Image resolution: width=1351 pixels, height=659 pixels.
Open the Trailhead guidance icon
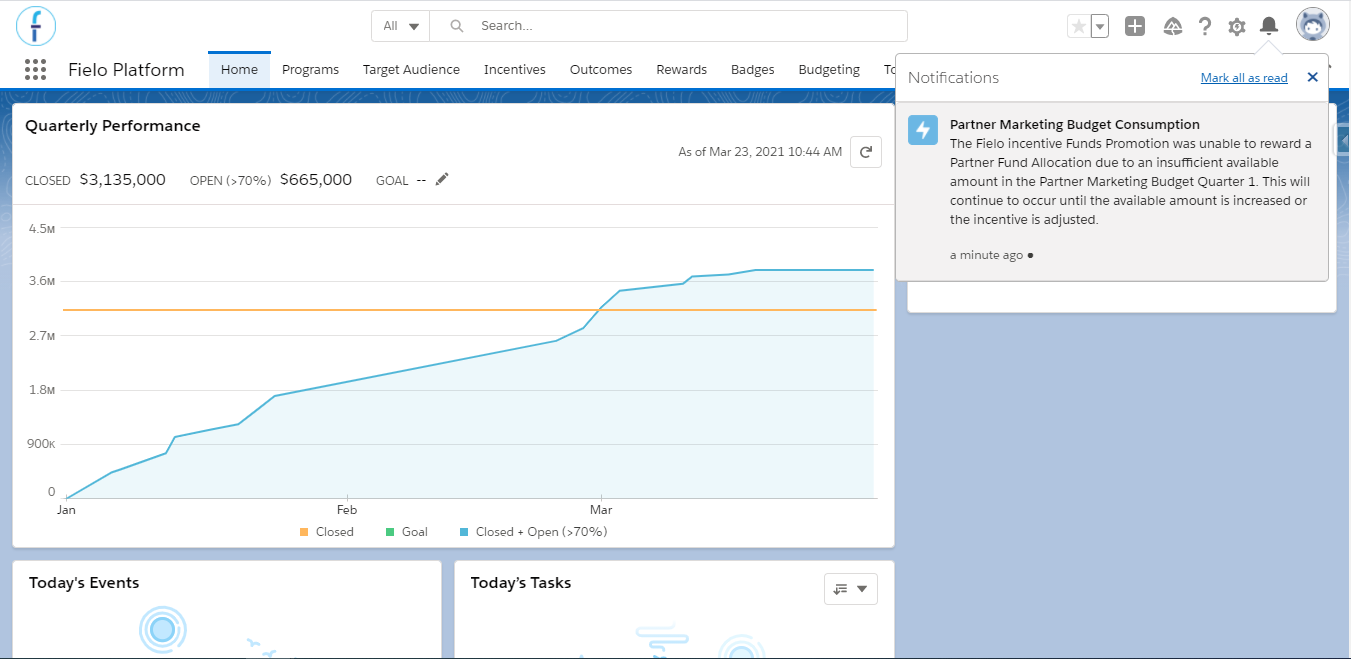[1174, 27]
